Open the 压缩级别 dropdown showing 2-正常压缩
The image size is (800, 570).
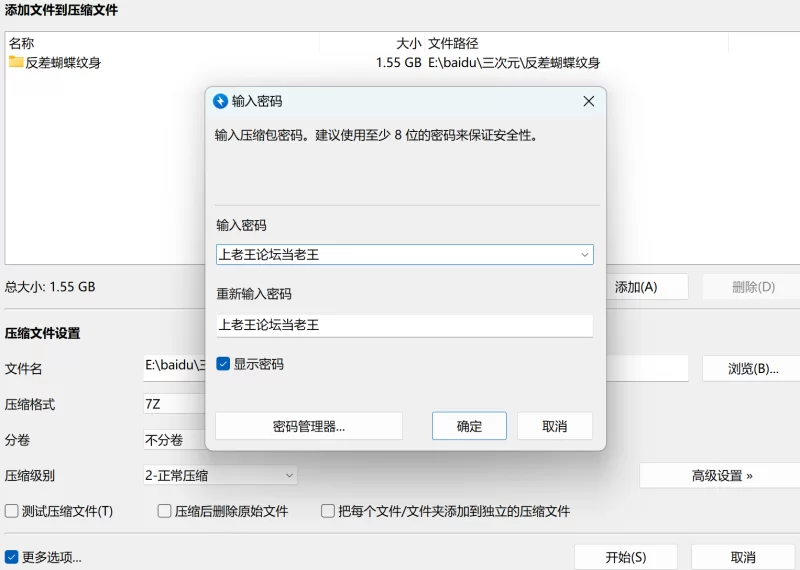(x=220, y=476)
